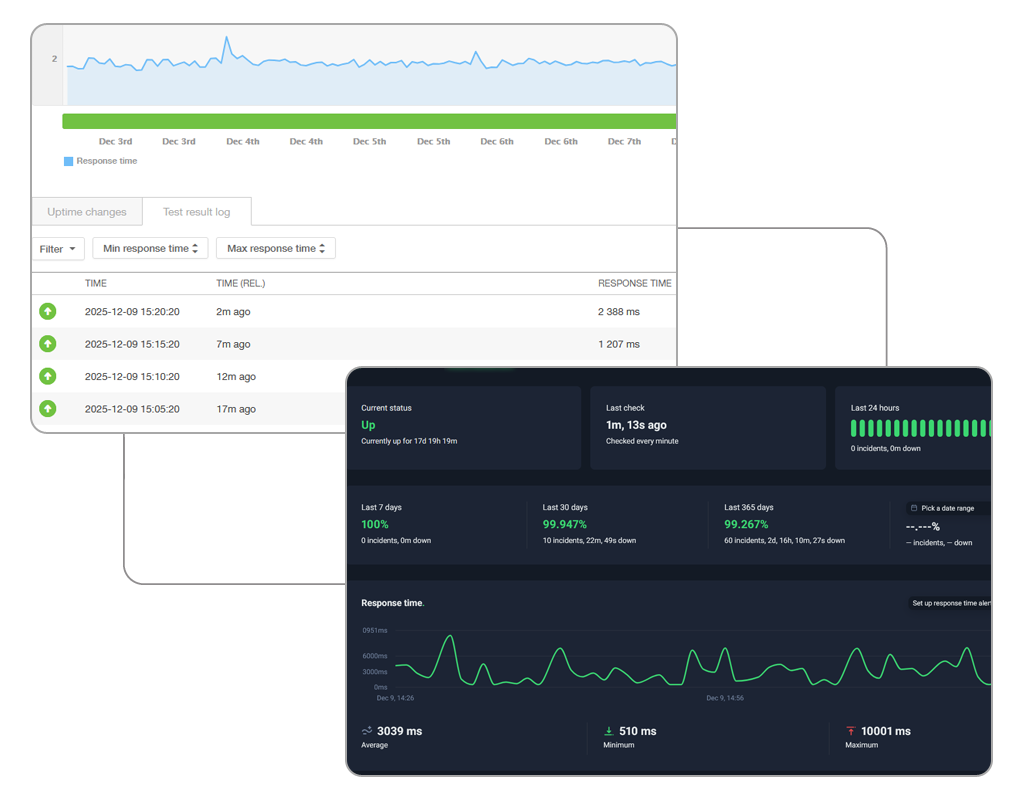Click the RESPONSE TIME column header

(x=635, y=283)
